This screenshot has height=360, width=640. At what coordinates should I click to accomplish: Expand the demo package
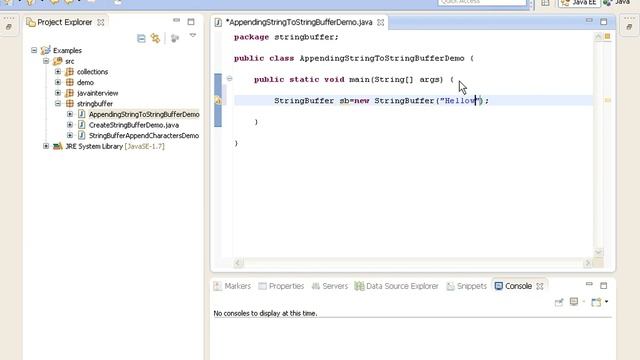(58, 82)
